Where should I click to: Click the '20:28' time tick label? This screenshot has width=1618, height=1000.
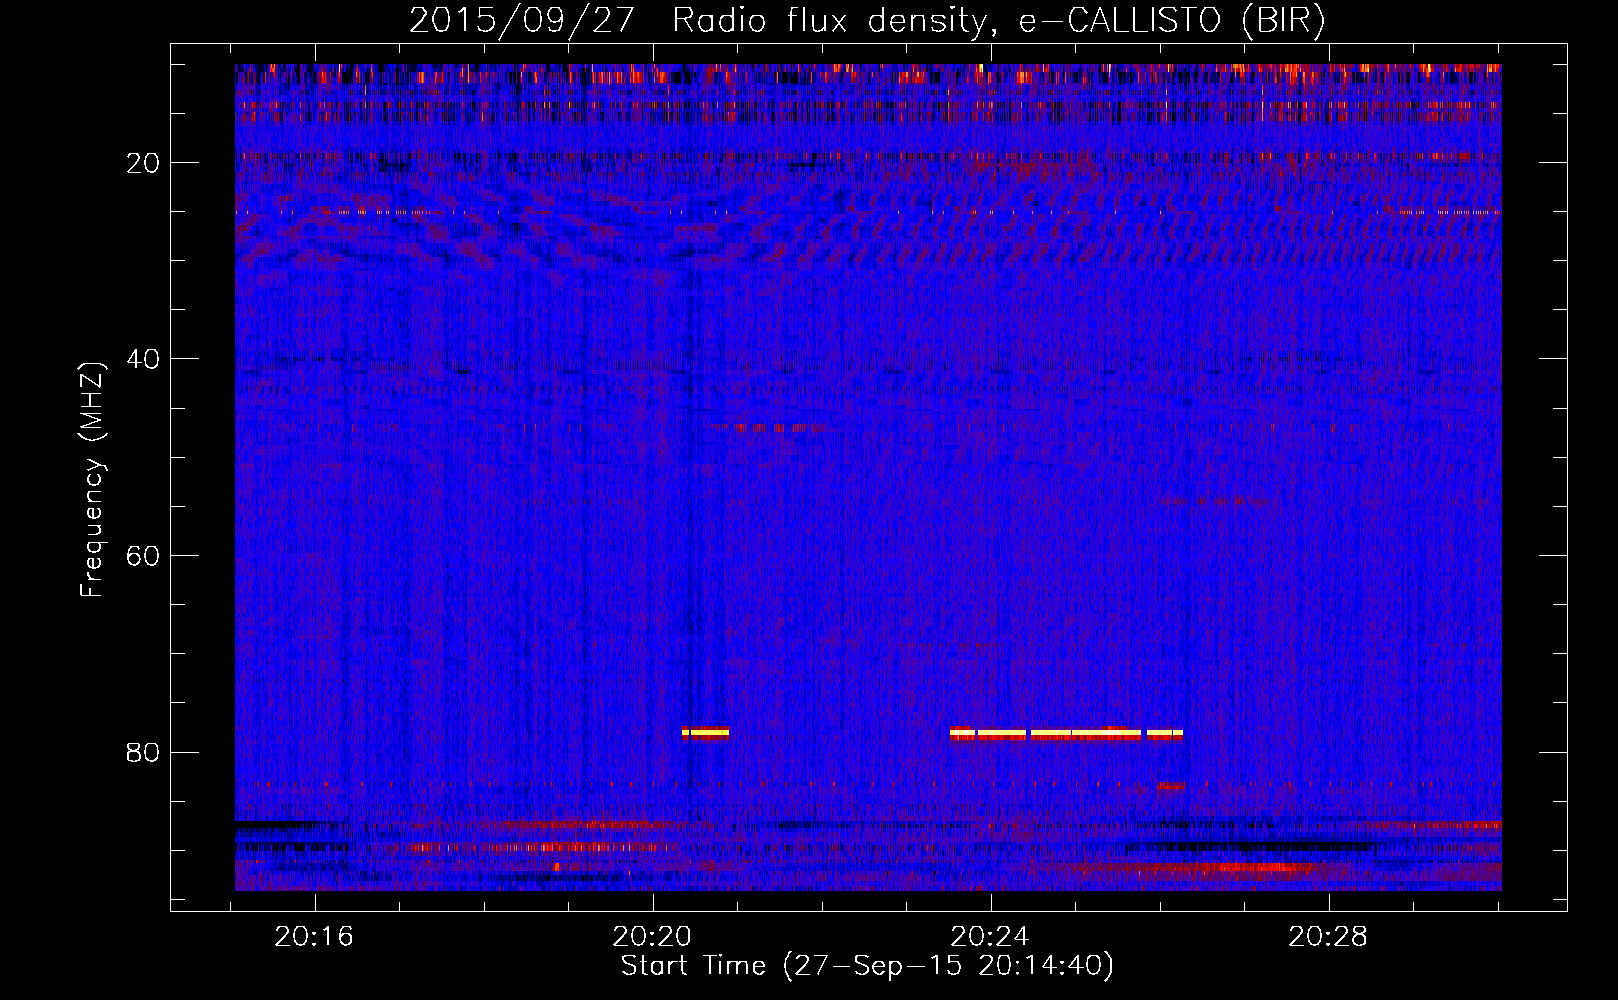[x=1328, y=937]
